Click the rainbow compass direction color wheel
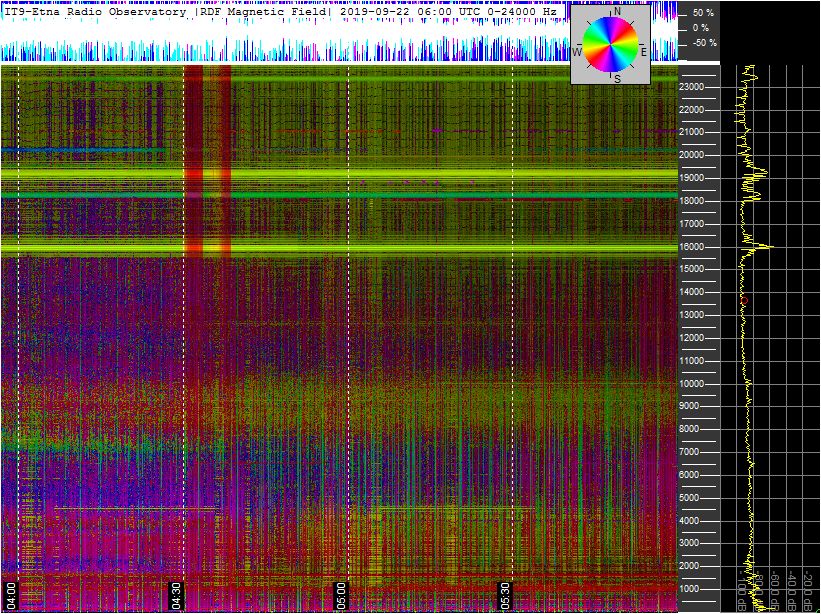The height and width of the screenshot is (614, 821). click(x=610, y=44)
